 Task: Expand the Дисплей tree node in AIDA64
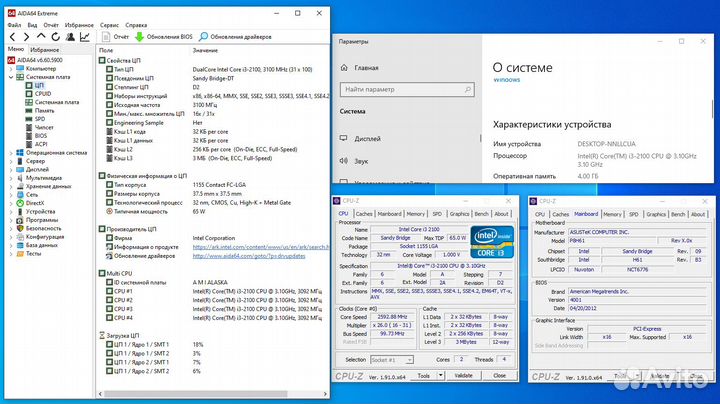[x=11, y=169]
